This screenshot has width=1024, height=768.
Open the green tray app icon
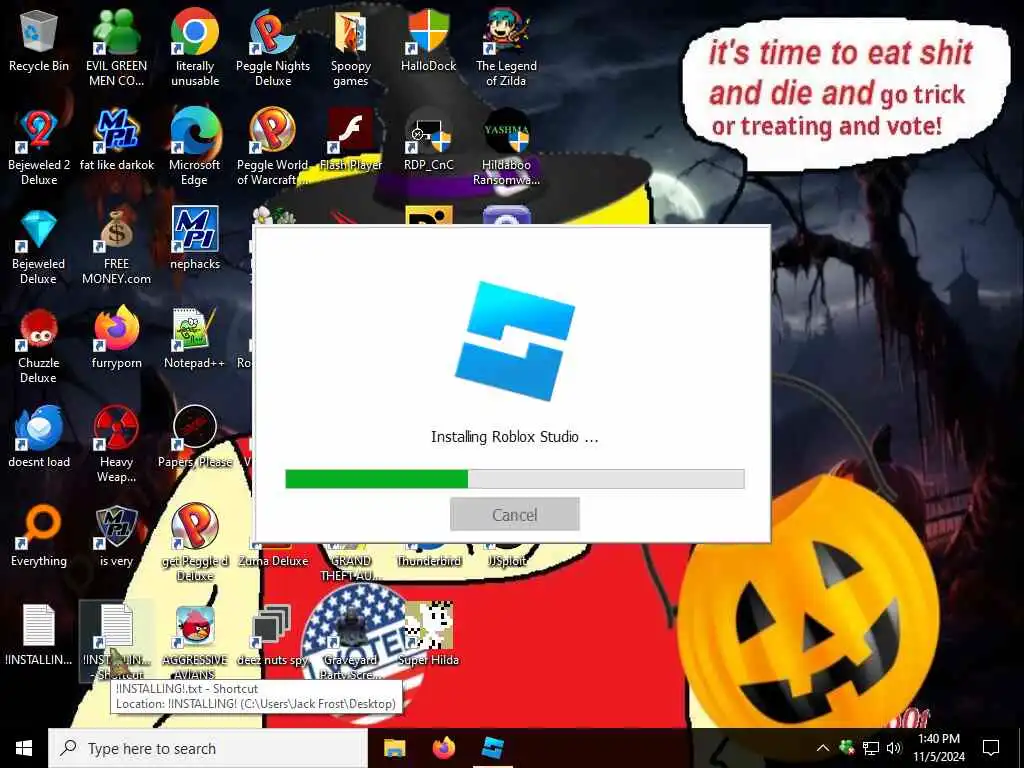(847, 747)
